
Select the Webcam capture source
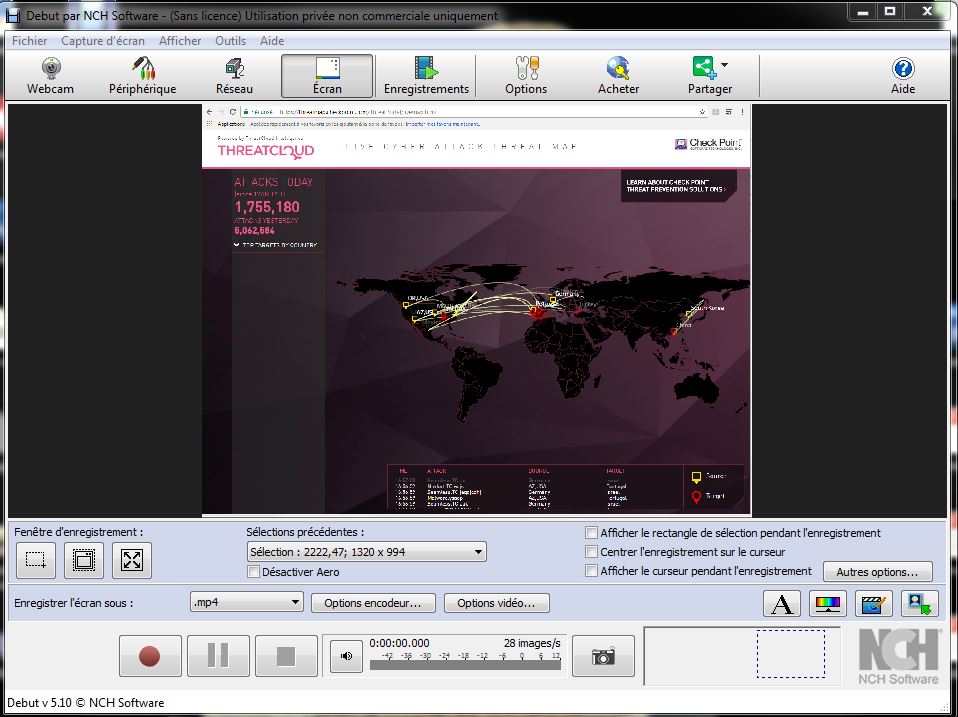pyautogui.click(x=50, y=76)
